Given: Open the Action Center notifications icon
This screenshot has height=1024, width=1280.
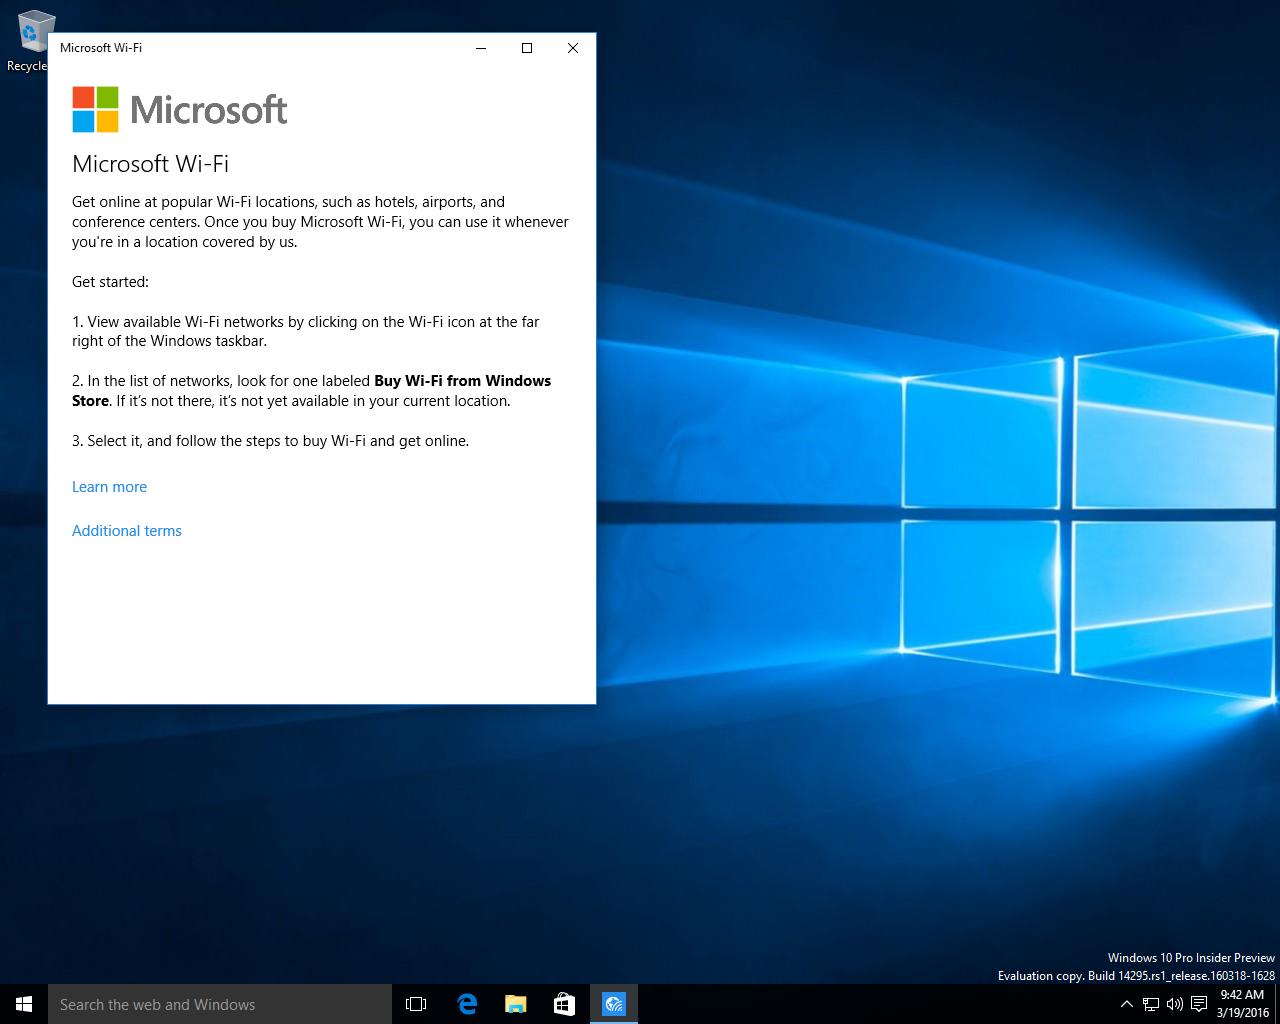Looking at the screenshot, I should pos(1198,1004).
